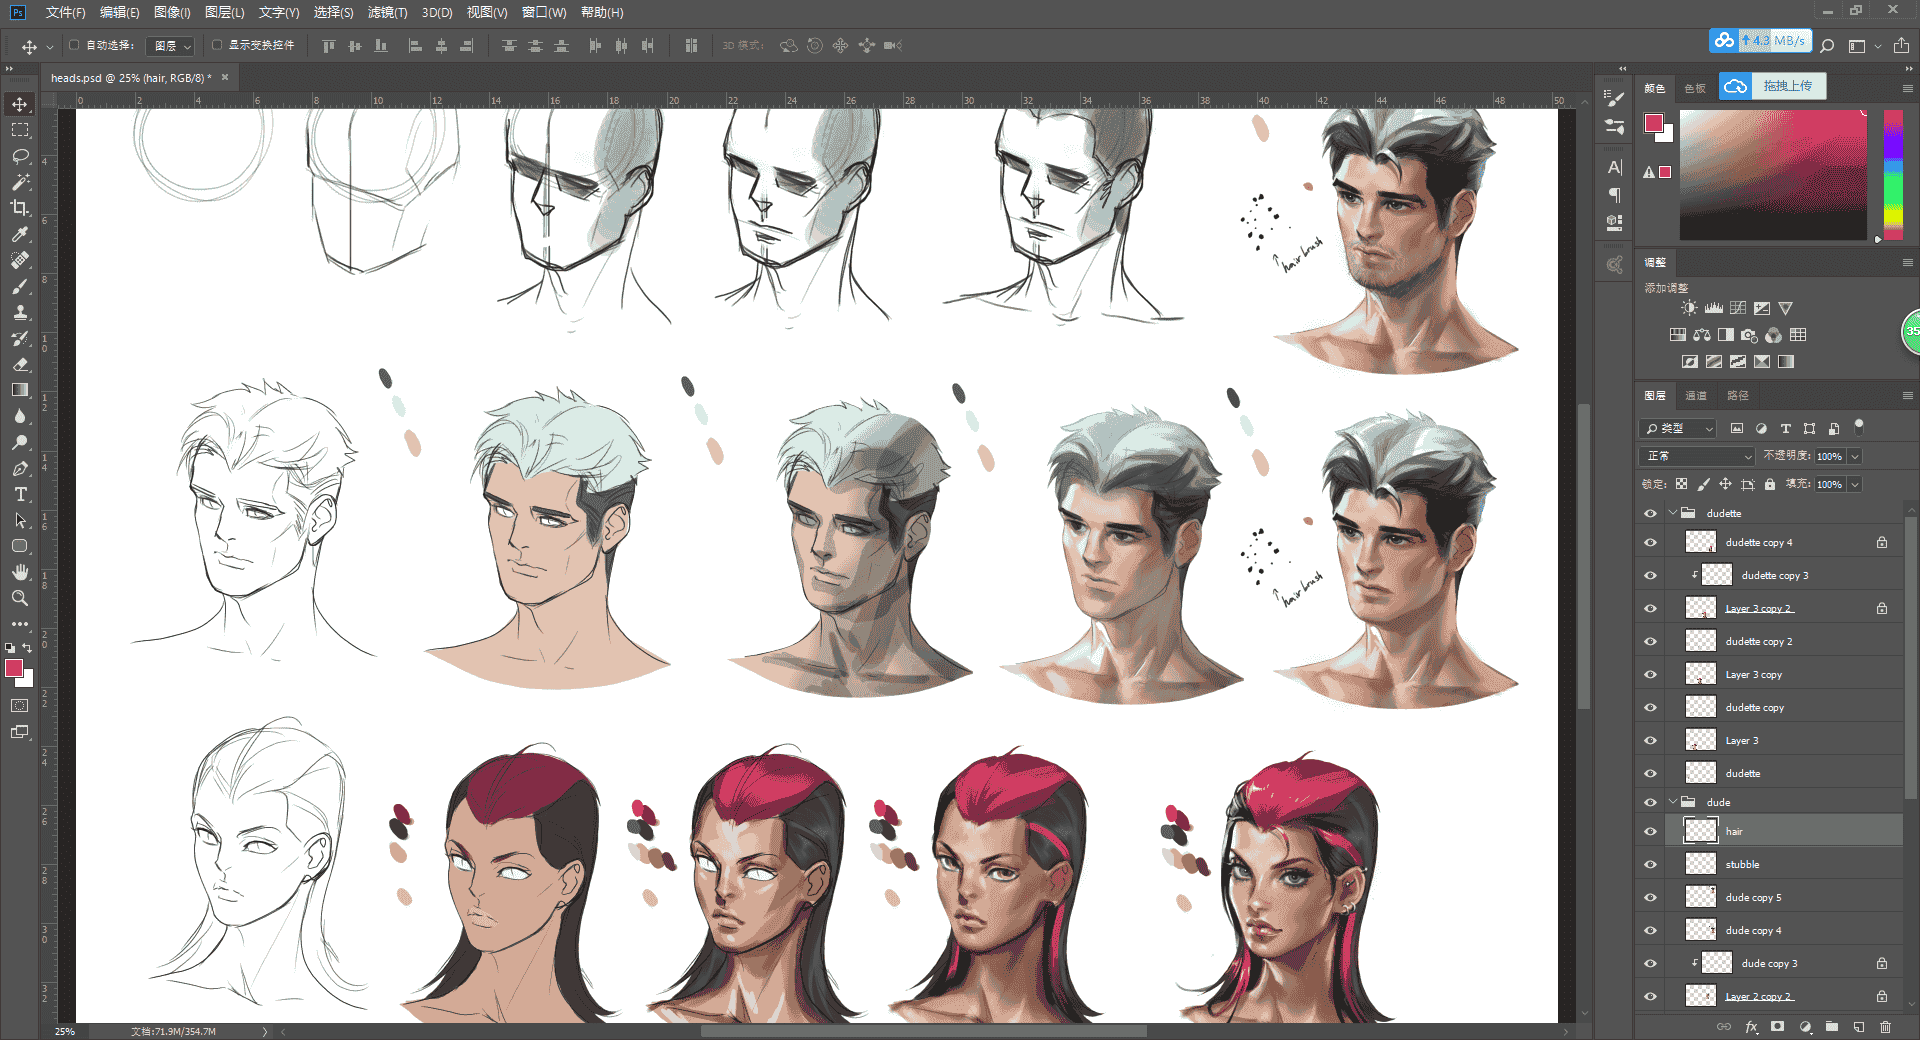Screen dimensions: 1920x1040
Task: Click the foreground color swatch in toolbar
Action: tap(14, 668)
